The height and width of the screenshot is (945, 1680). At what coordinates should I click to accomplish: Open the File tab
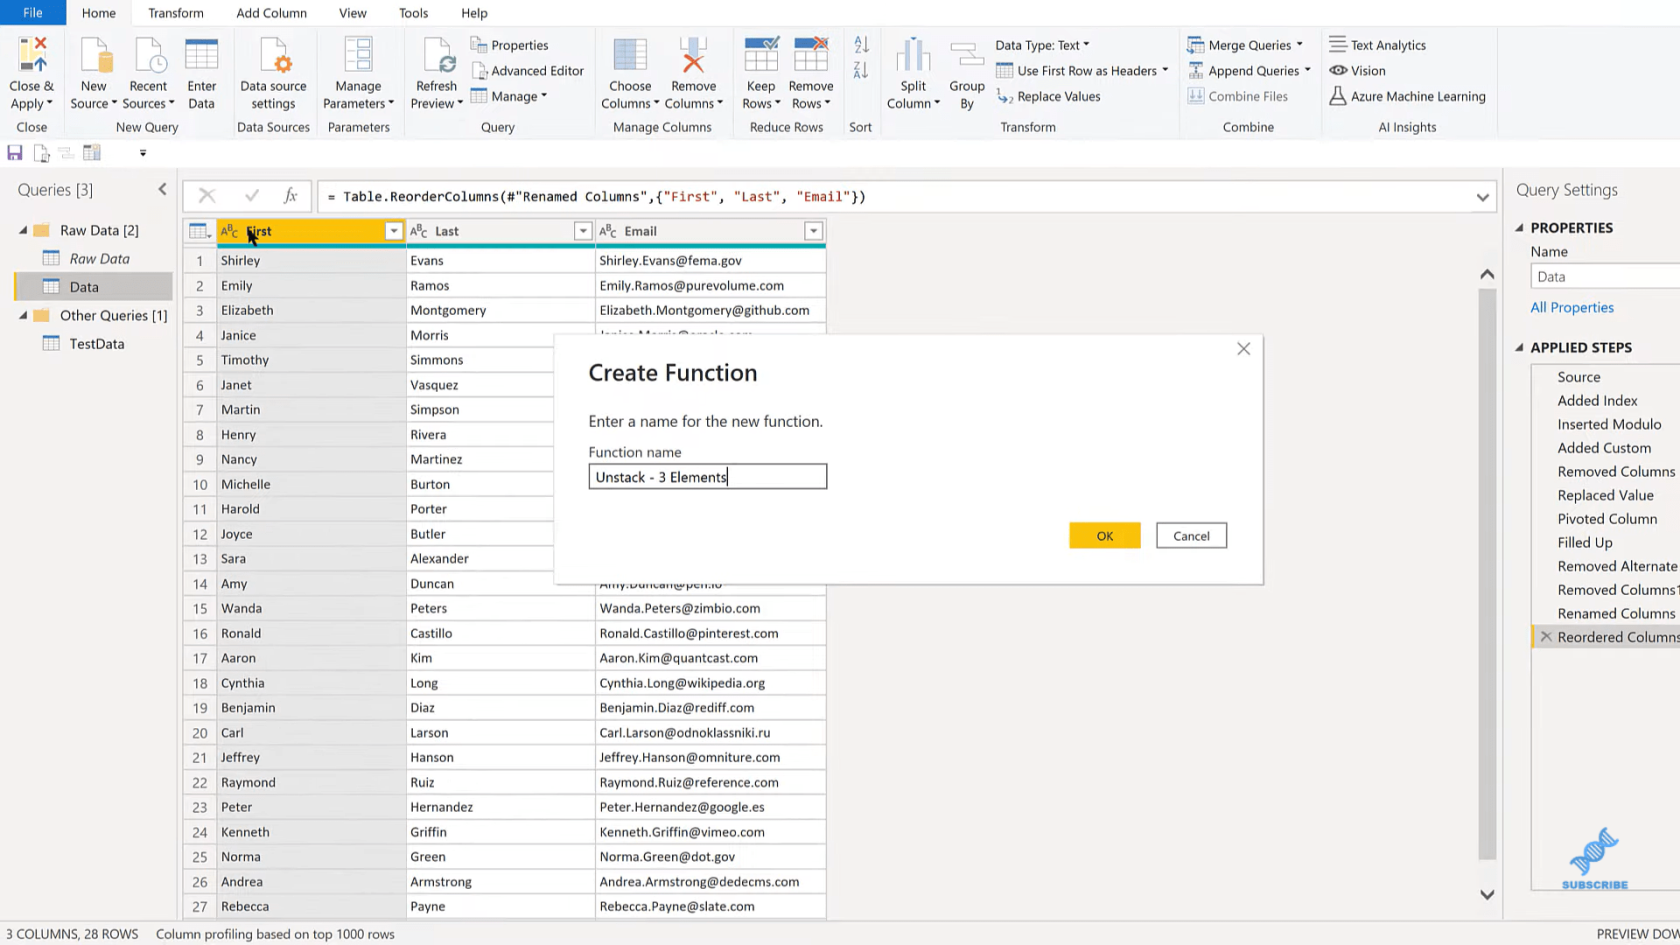(33, 13)
